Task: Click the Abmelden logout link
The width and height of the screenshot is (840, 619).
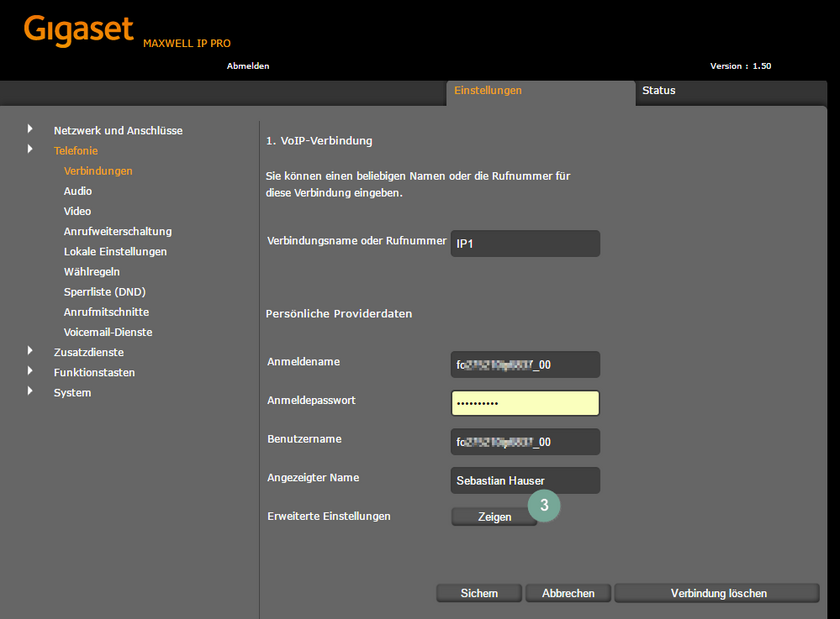Action: pyautogui.click(x=248, y=66)
